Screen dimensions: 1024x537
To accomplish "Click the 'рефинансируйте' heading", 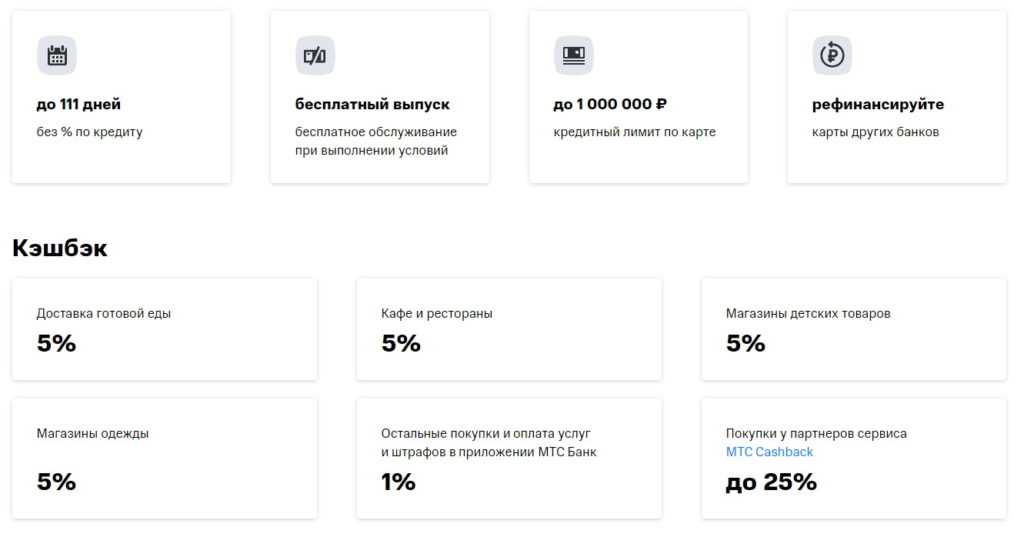I will (878, 104).
